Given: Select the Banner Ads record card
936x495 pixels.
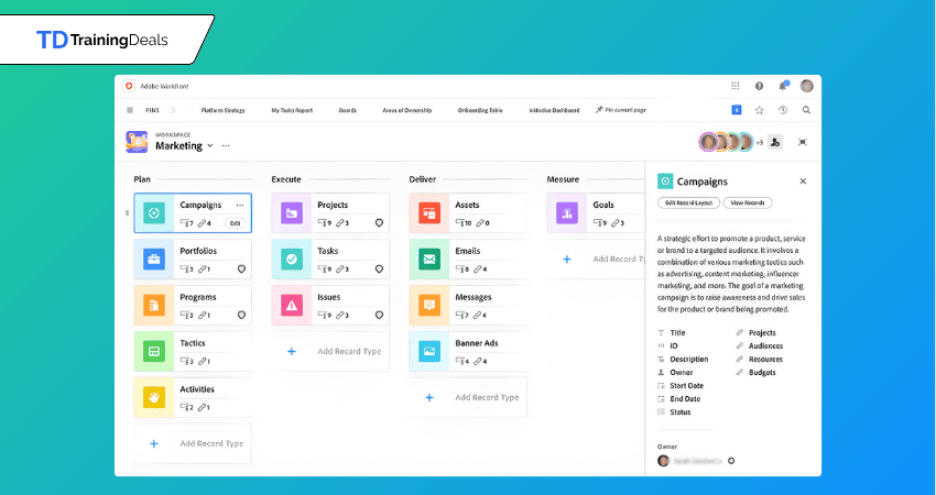Looking at the screenshot, I should (467, 351).
